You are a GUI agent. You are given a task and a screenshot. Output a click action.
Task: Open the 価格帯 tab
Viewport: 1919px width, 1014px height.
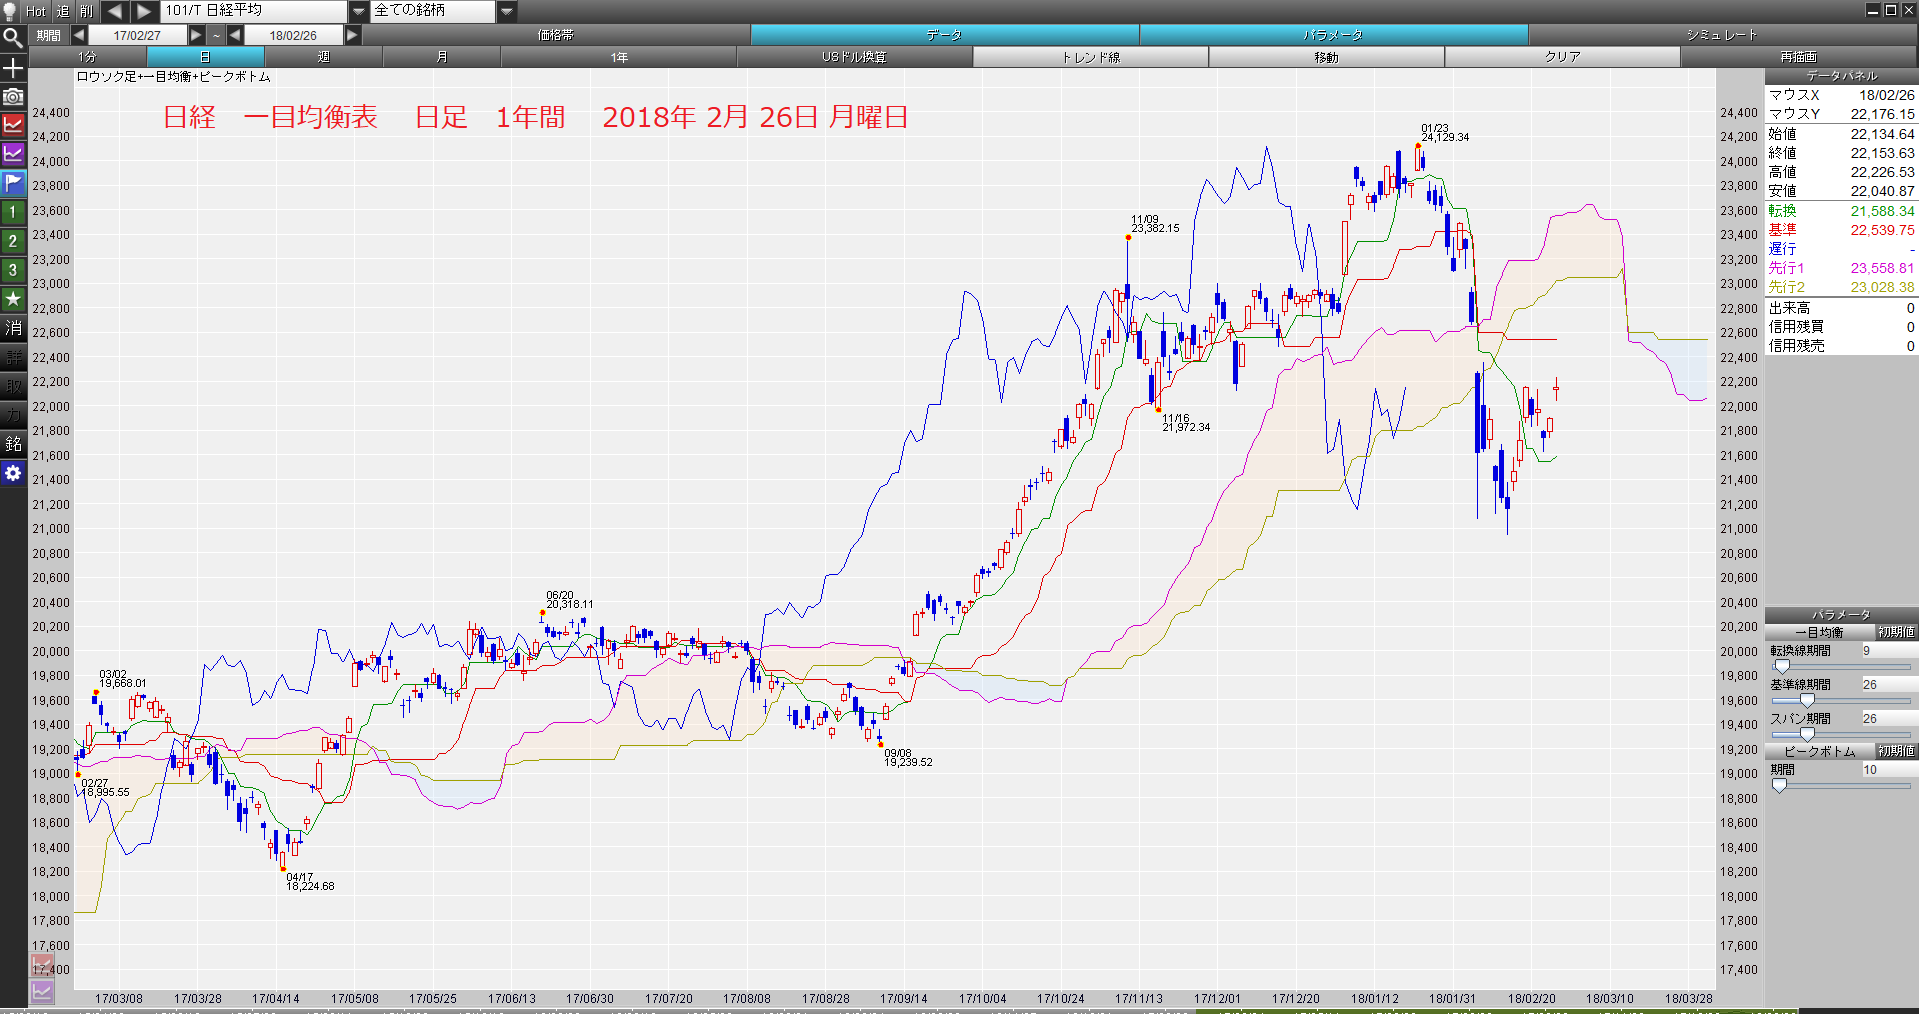click(x=556, y=35)
